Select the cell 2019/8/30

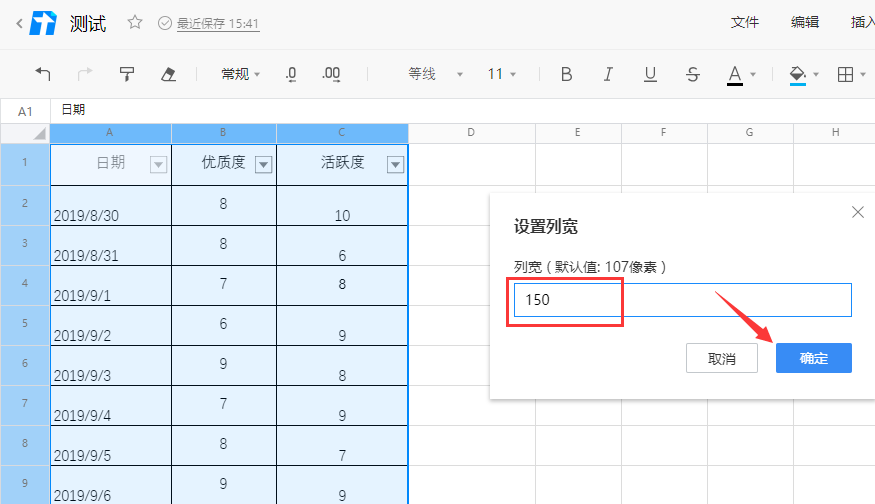pyautogui.click(x=110, y=205)
